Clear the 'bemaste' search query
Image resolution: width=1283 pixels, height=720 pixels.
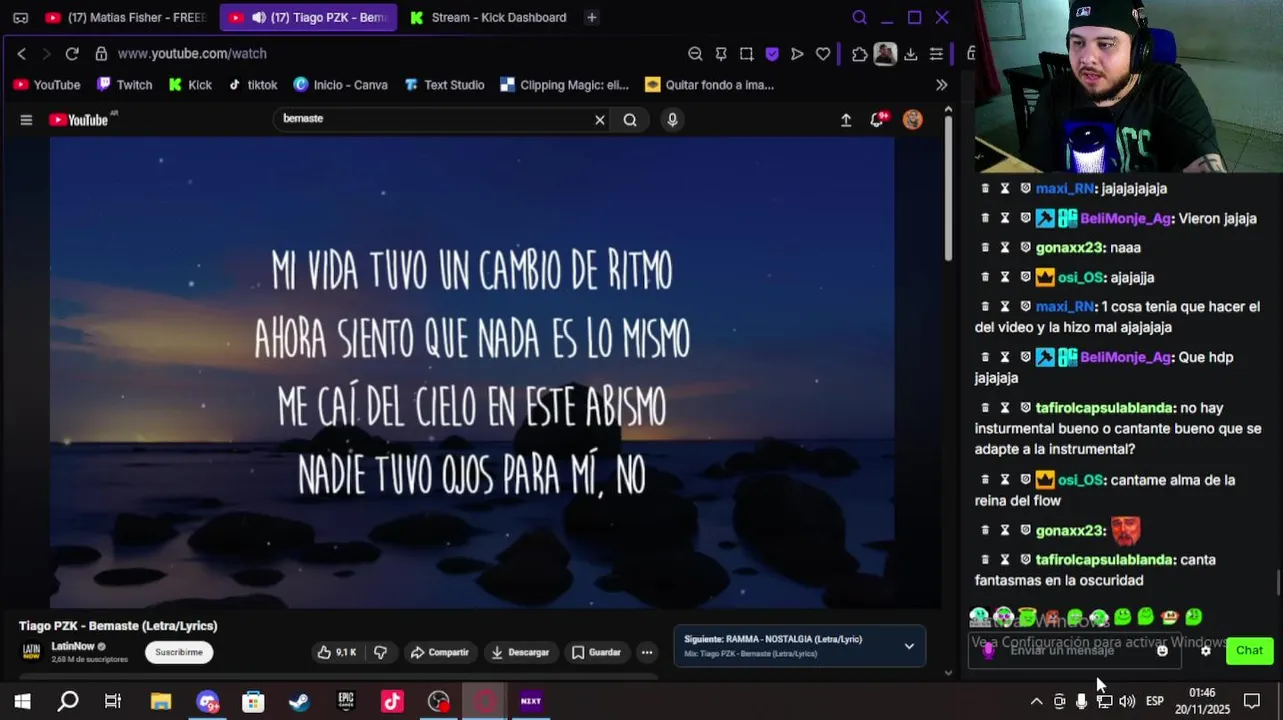pyautogui.click(x=600, y=120)
